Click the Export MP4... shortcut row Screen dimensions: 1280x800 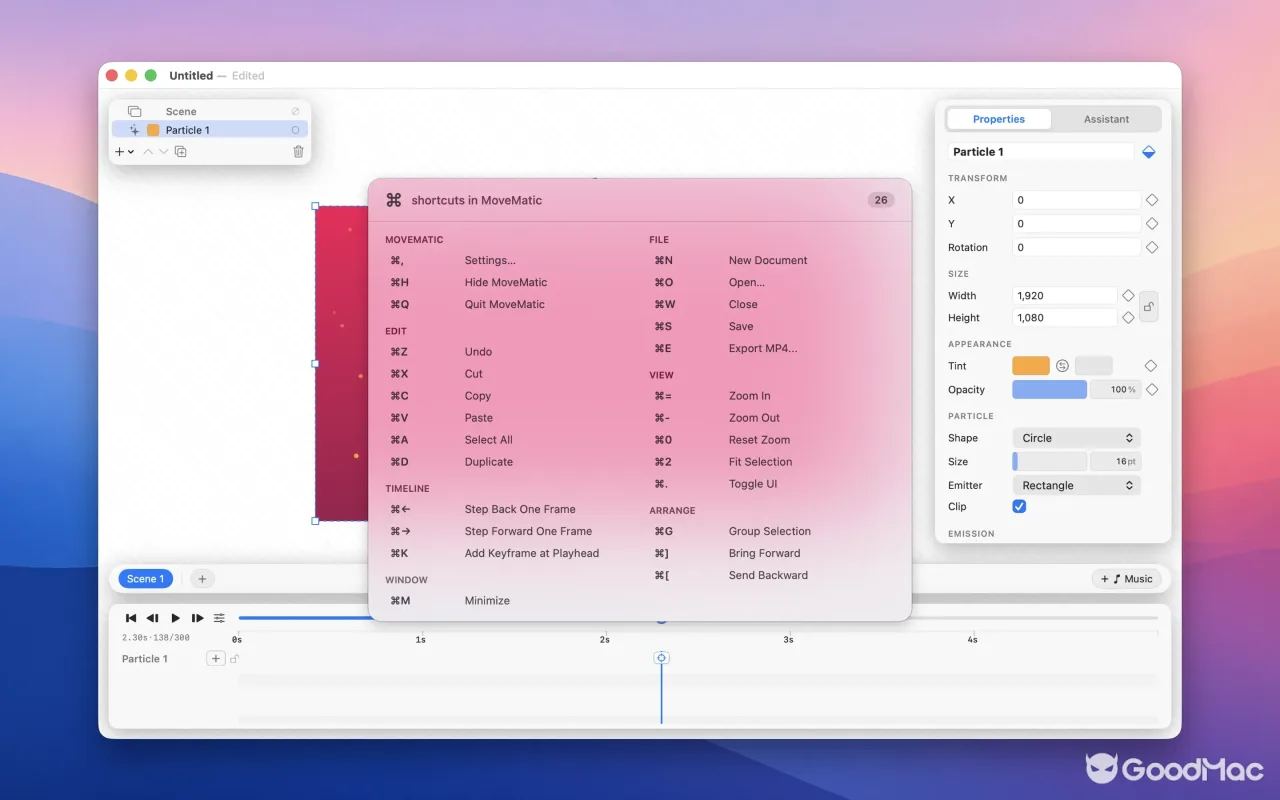[x=765, y=348]
